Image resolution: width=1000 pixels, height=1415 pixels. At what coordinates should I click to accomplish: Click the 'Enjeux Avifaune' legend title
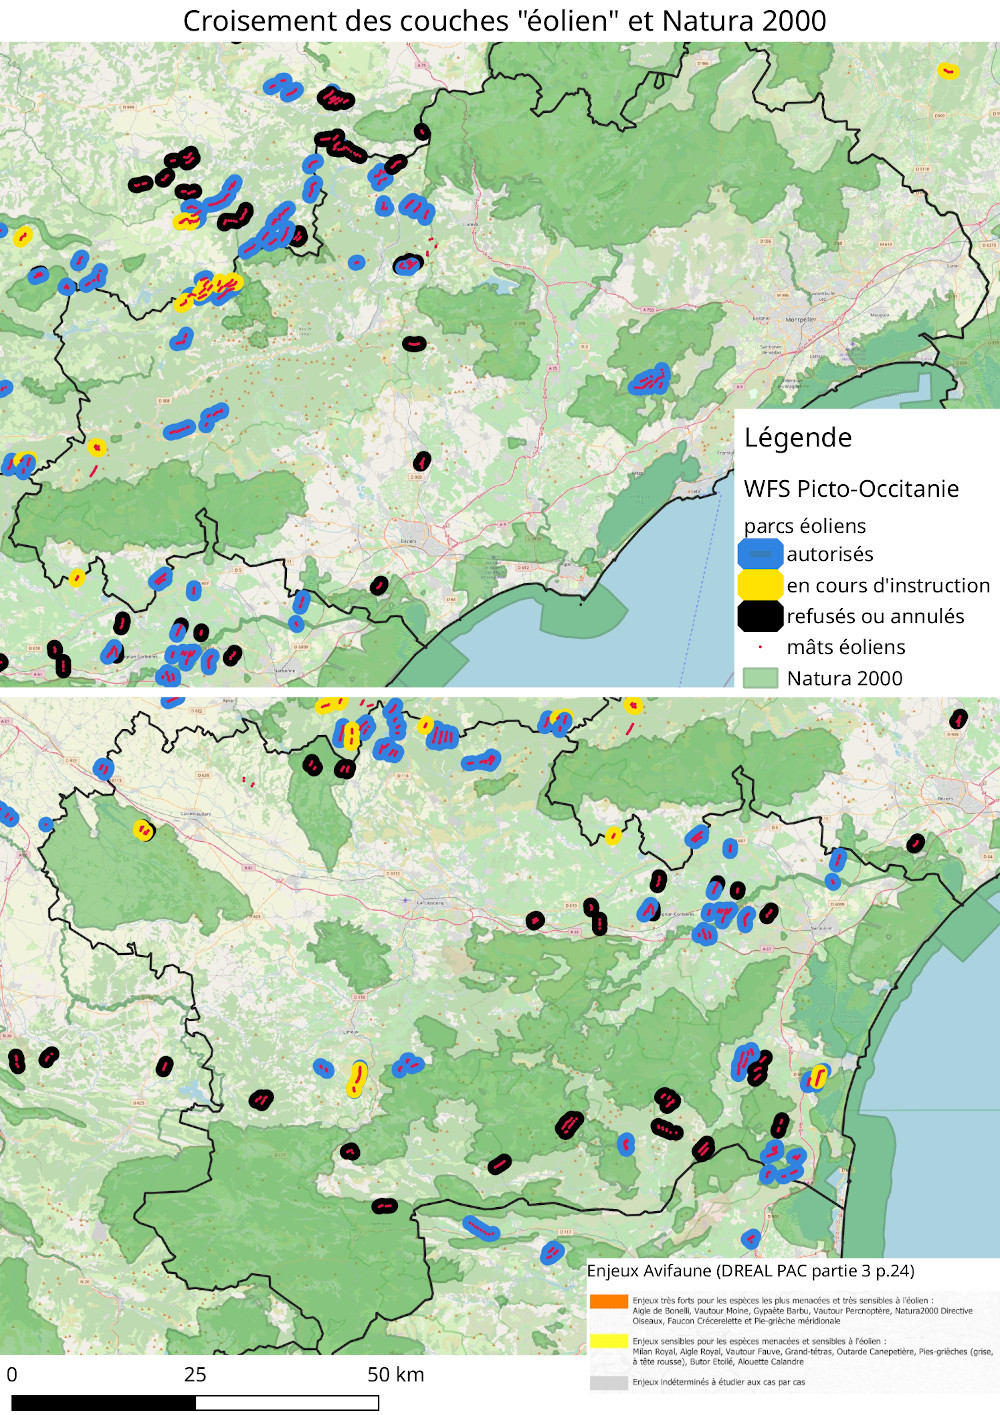pos(750,1271)
